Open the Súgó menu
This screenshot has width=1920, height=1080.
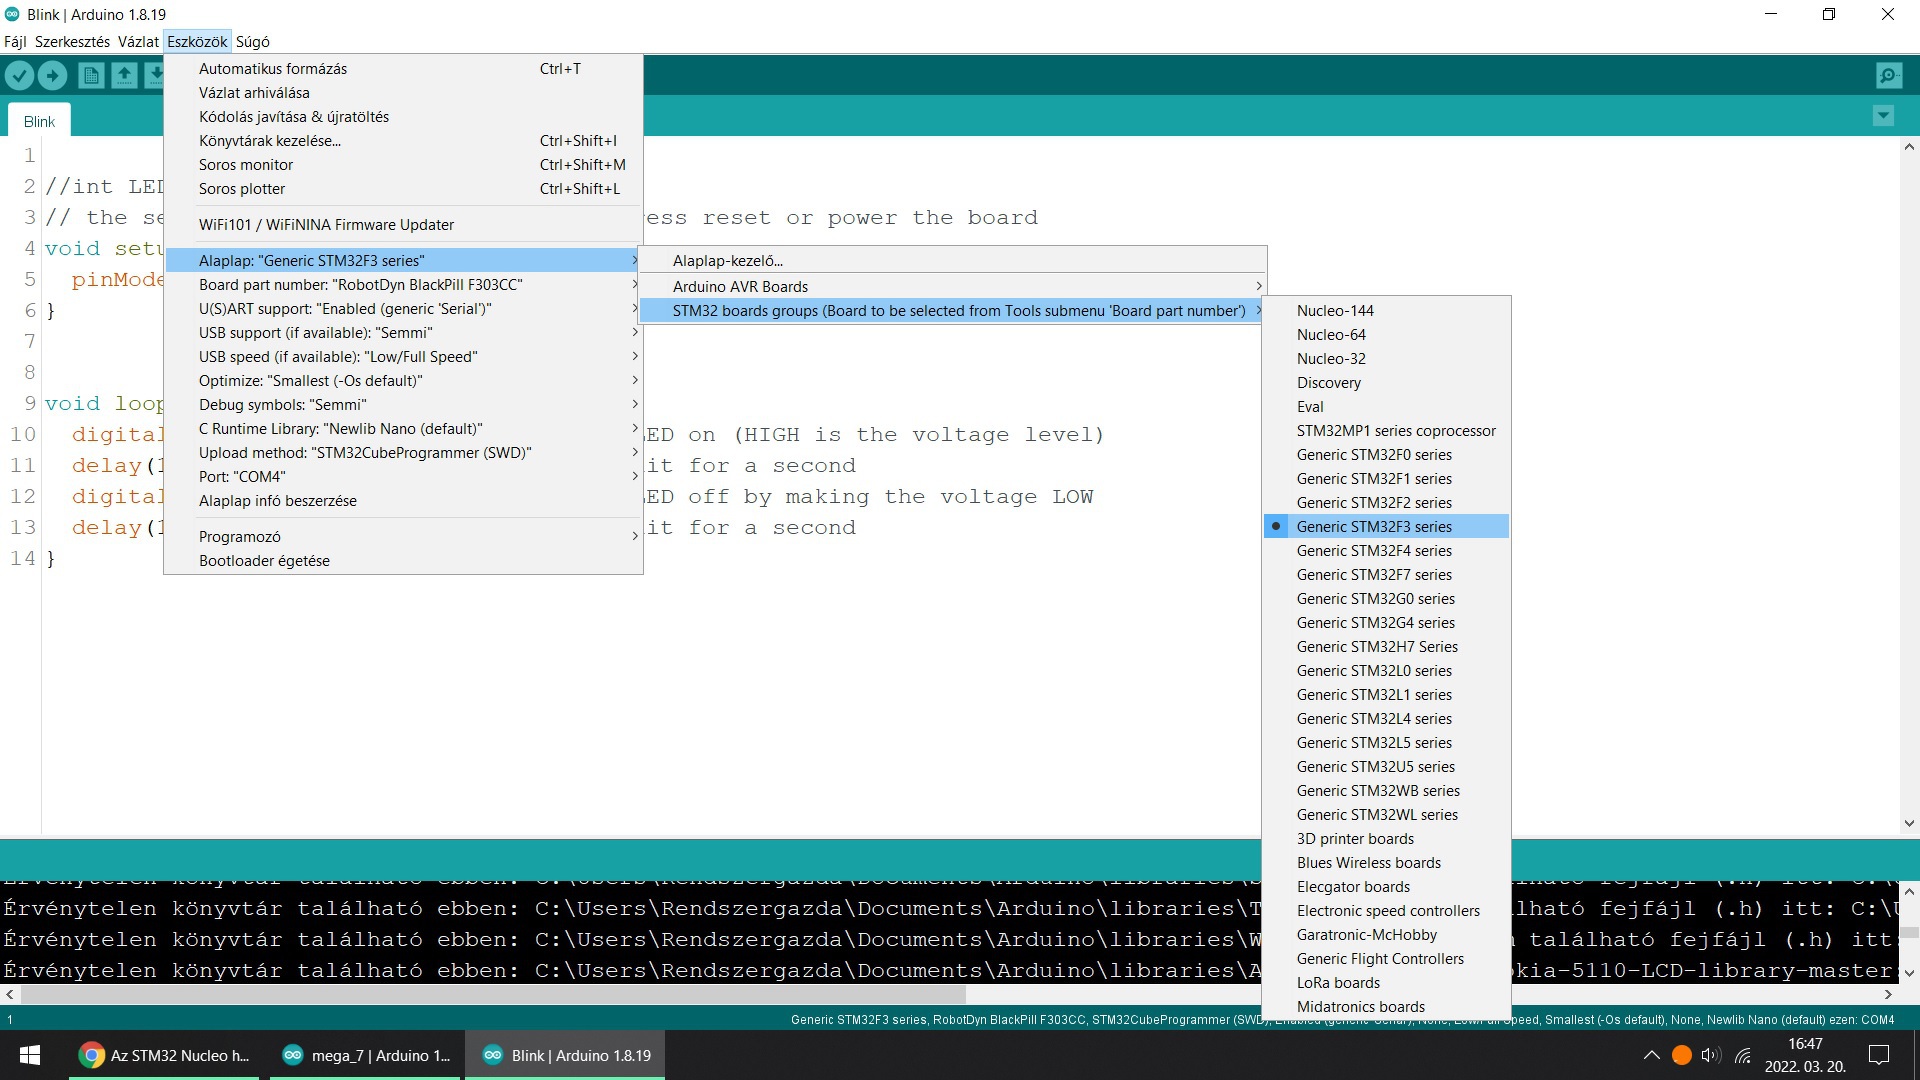[252, 42]
